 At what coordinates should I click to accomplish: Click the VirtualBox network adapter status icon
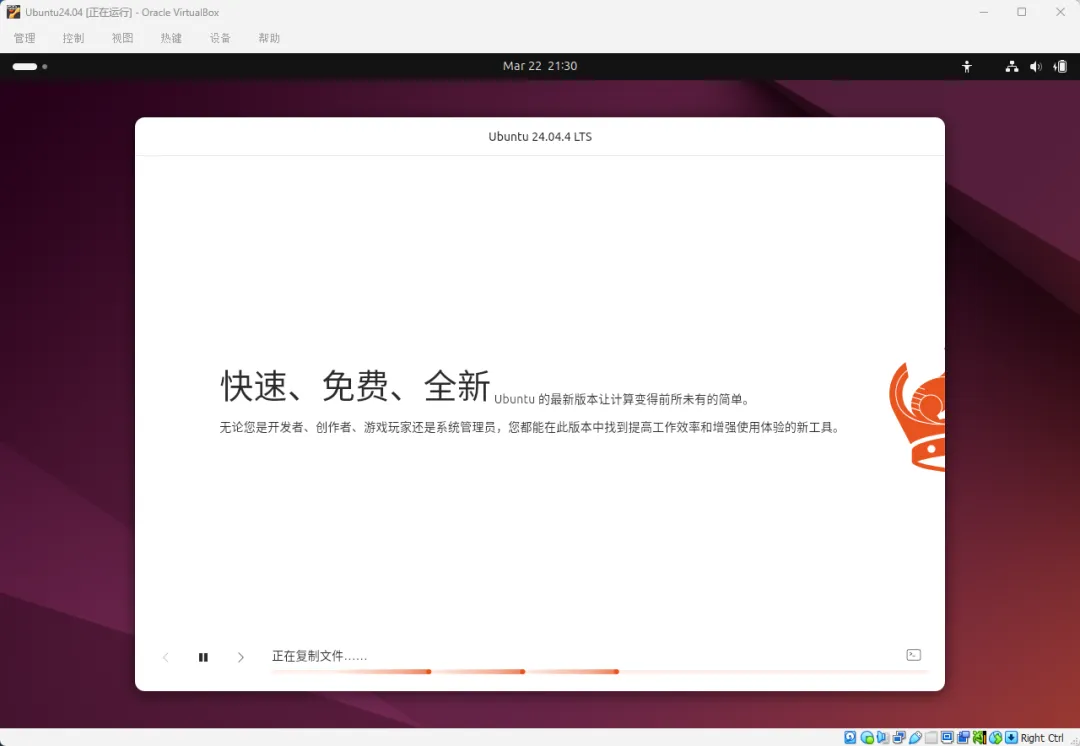pos(899,738)
